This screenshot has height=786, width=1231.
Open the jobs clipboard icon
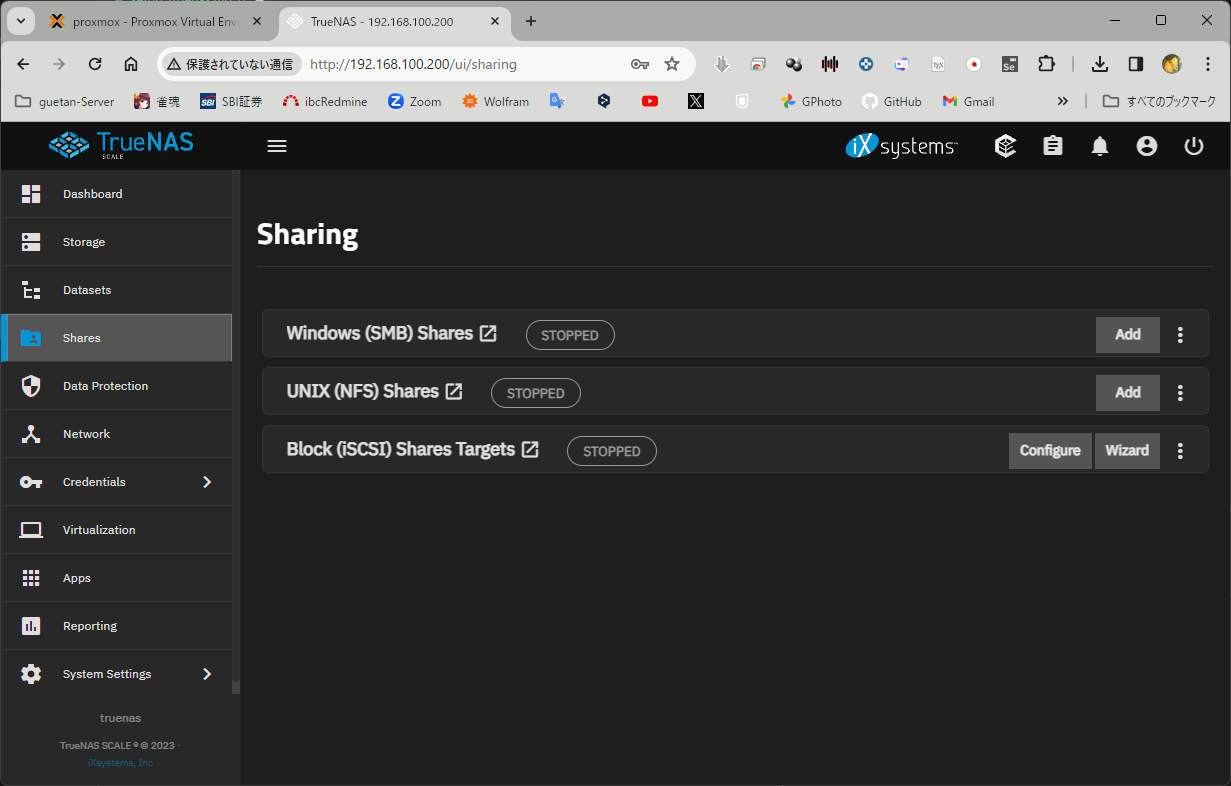click(1053, 146)
